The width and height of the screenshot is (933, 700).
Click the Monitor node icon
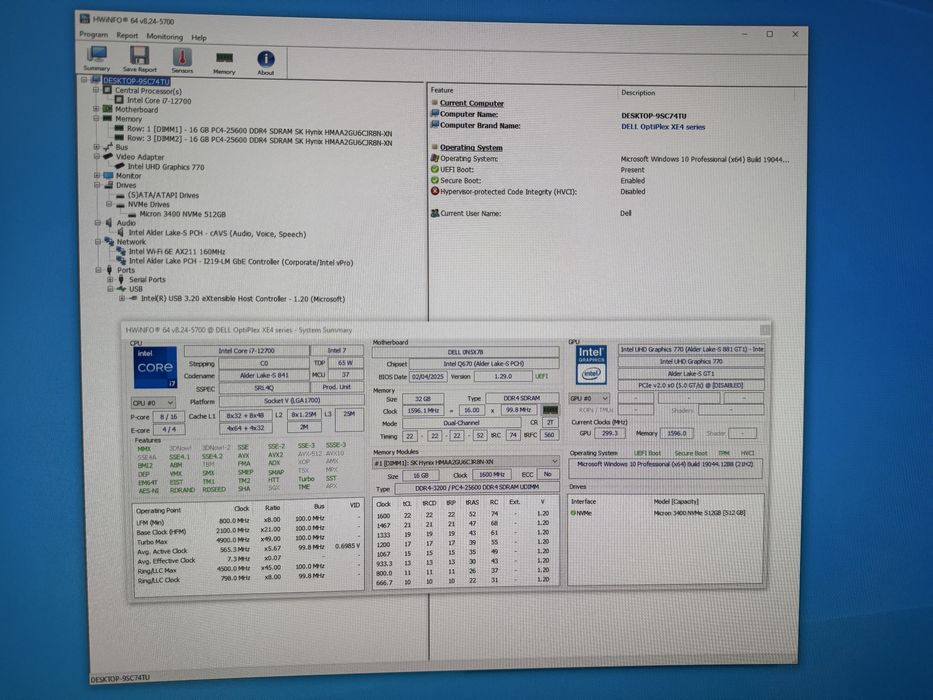click(x=108, y=176)
